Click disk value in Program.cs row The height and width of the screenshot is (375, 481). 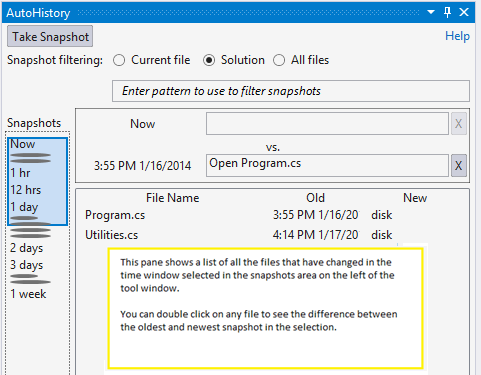point(382,215)
